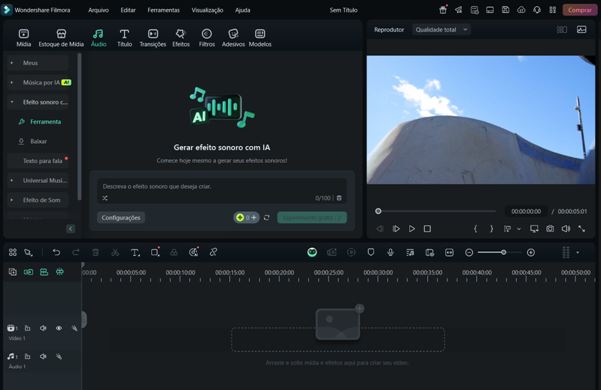Toggle the Video 1 track lock
Viewport: 603px width, 390px height.
[75, 328]
